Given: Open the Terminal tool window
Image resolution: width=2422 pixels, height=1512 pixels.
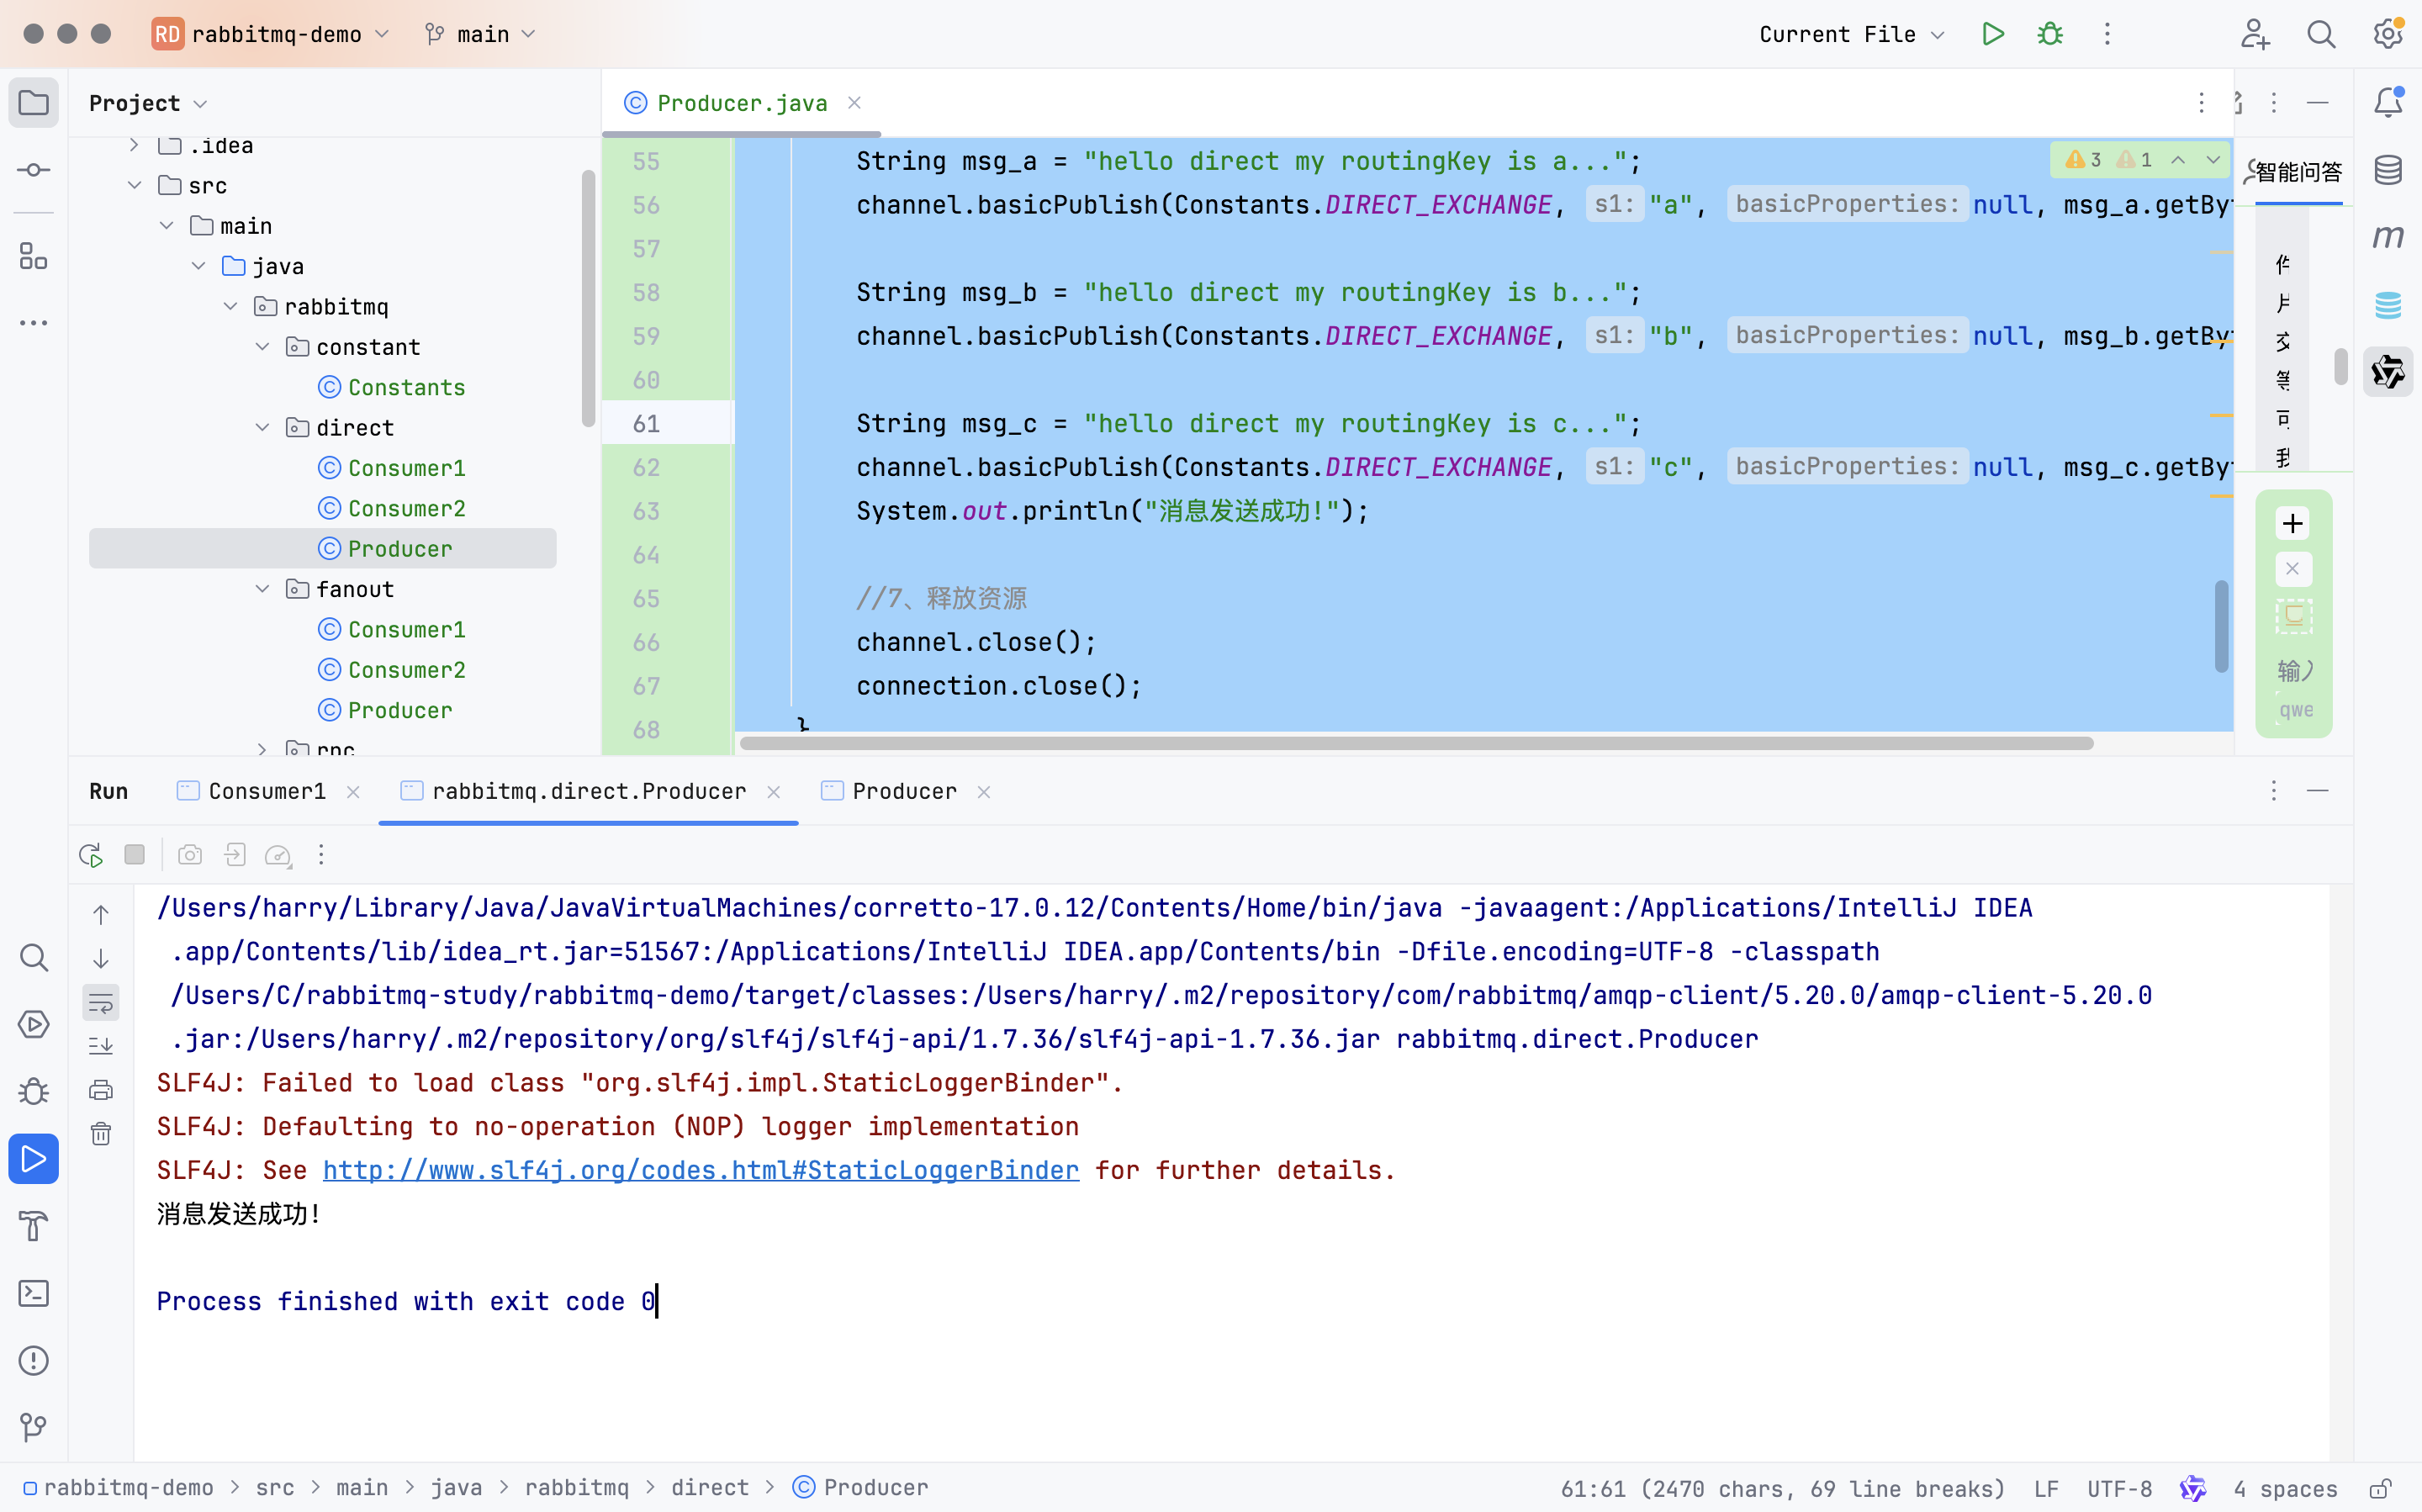Looking at the screenshot, I should [x=34, y=1293].
